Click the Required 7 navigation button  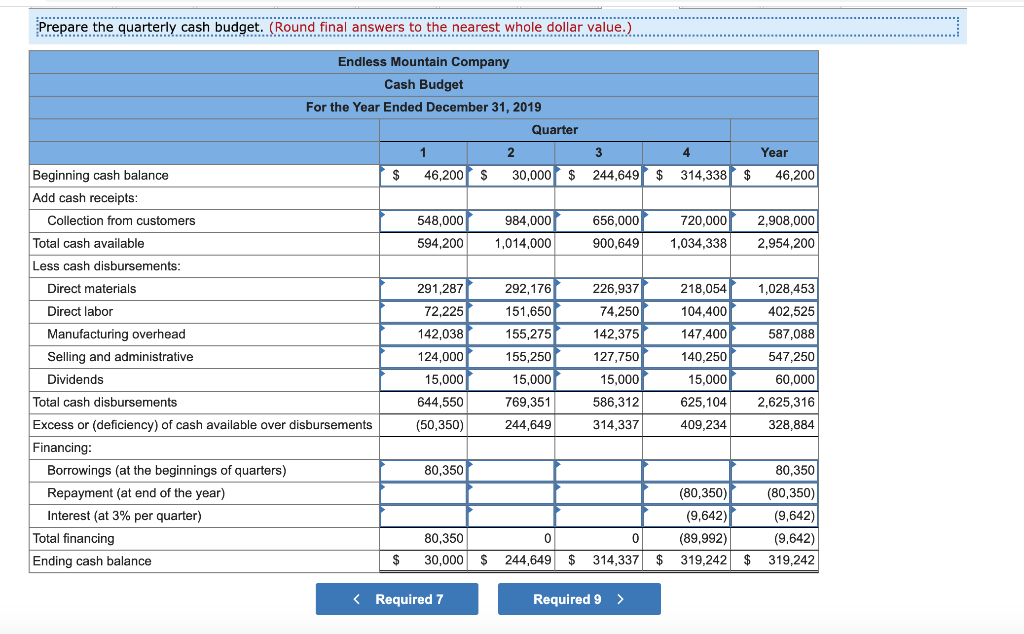click(396, 597)
